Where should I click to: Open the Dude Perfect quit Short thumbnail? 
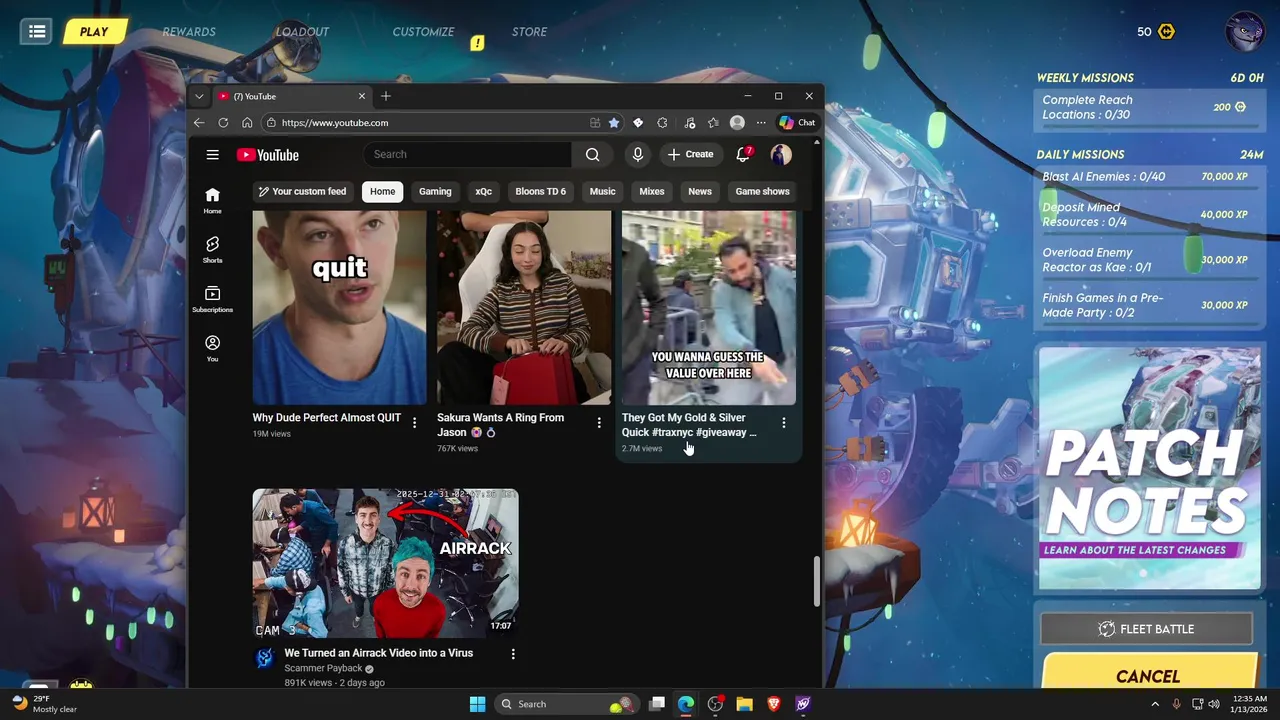point(339,307)
